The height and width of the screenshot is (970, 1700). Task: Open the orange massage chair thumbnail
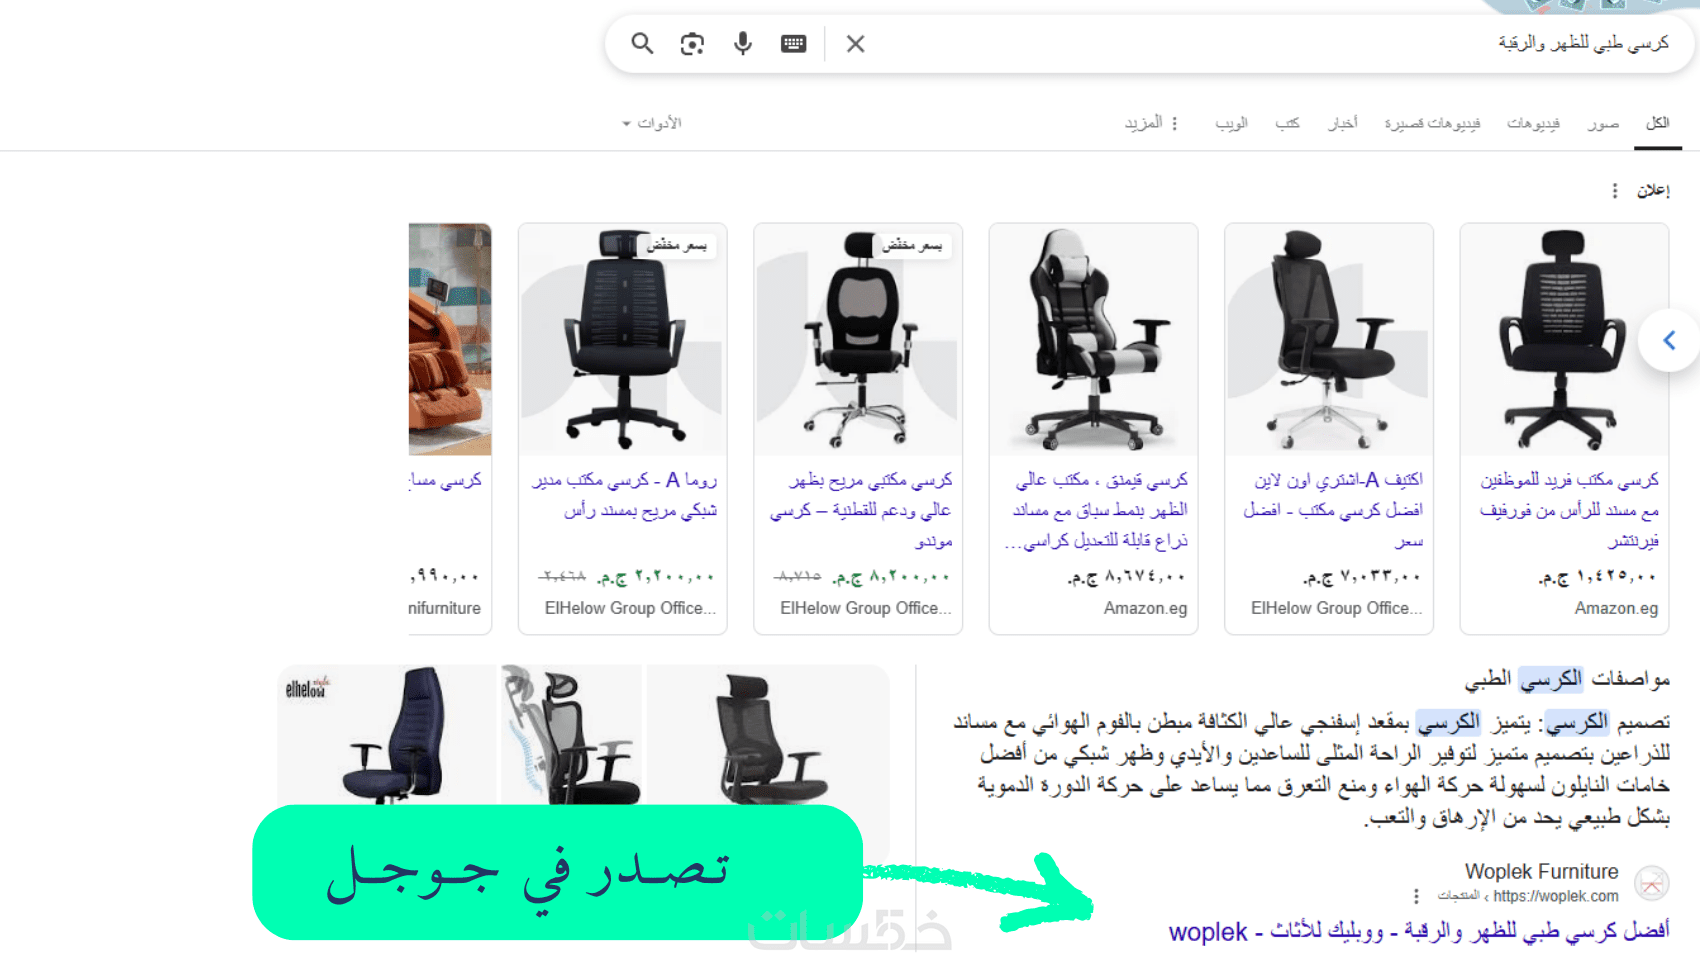pos(450,339)
